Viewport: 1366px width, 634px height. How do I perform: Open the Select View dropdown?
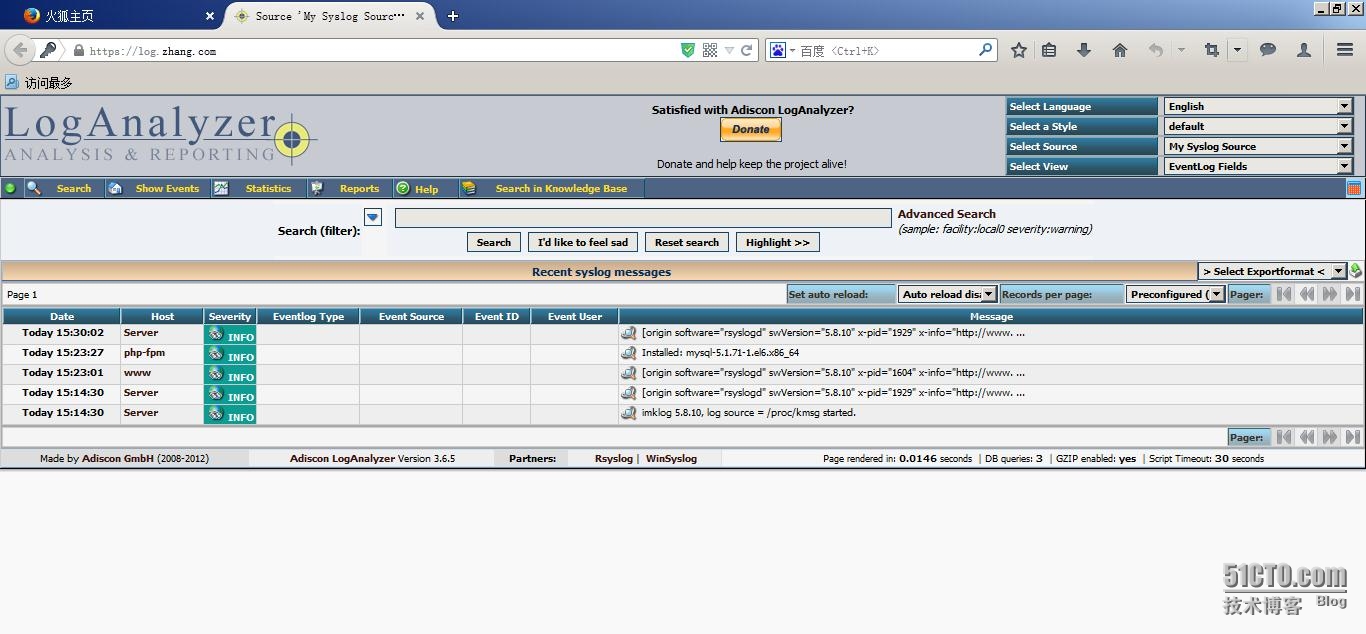[1258, 166]
